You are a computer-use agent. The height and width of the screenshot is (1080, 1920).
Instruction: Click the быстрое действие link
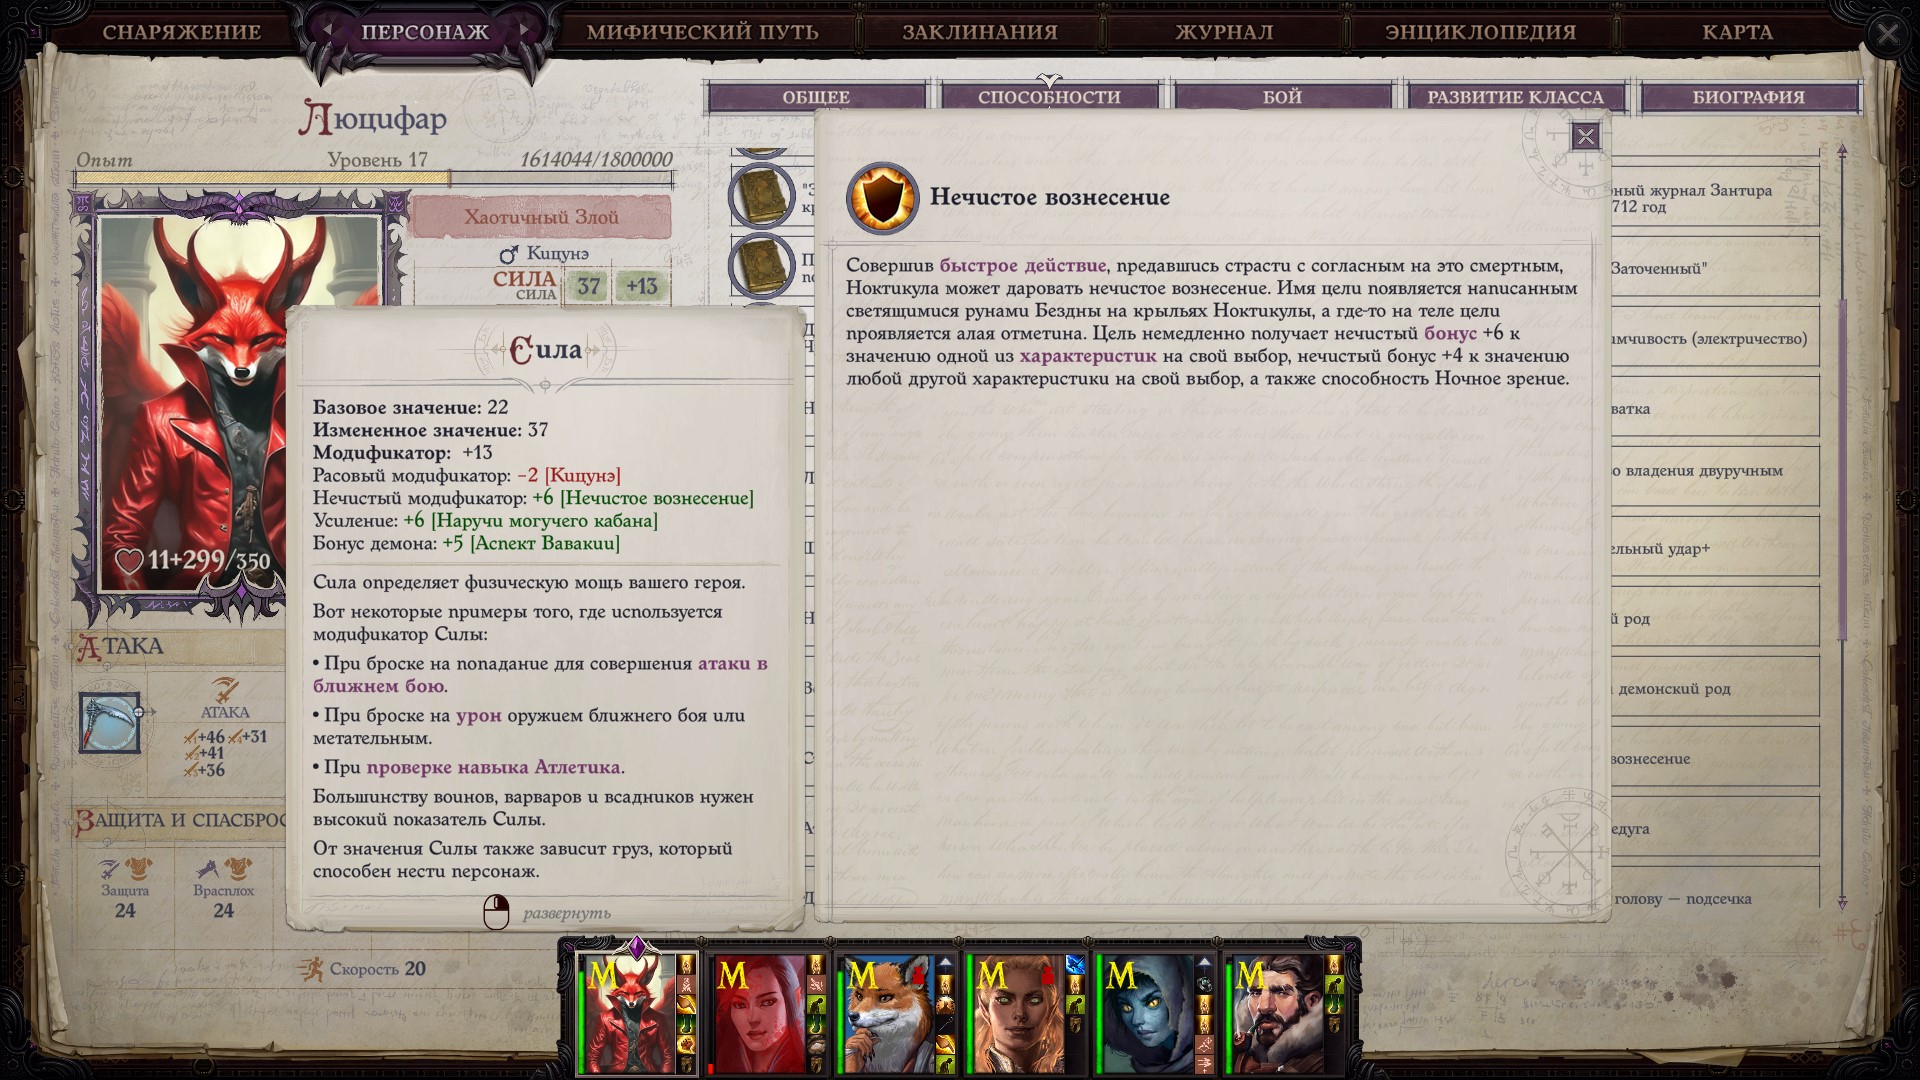coord(1022,265)
